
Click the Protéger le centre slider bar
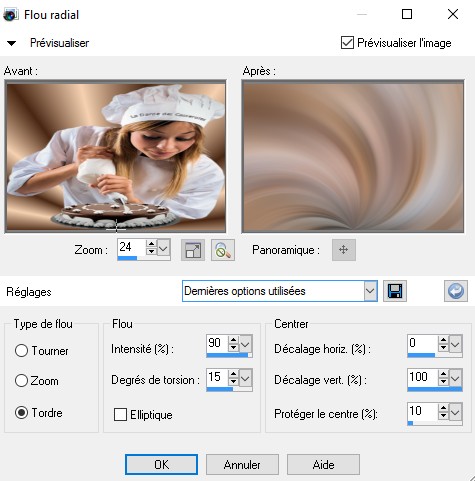[x=435, y=423]
